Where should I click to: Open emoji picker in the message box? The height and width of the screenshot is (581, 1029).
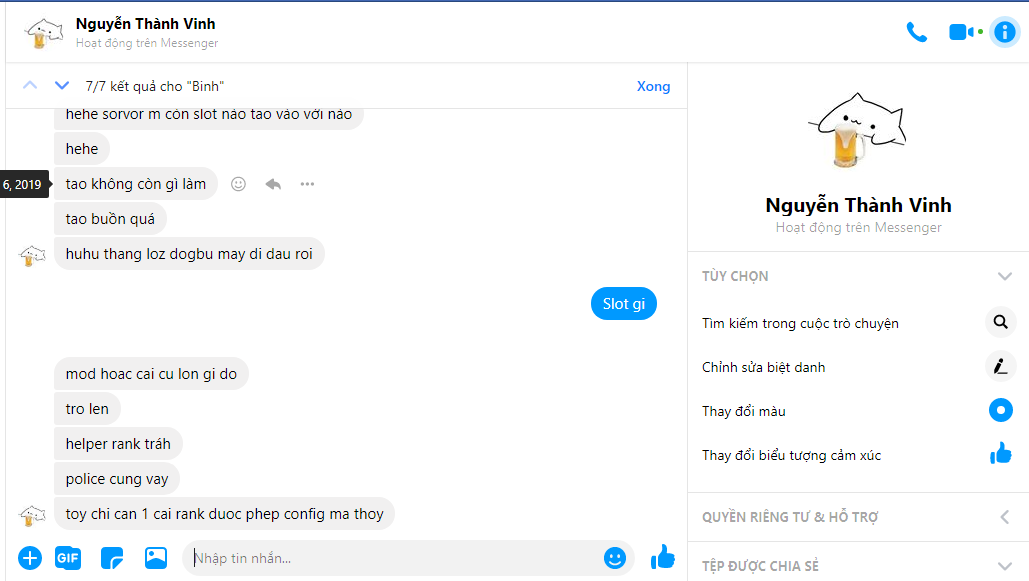tap(614, 558)
